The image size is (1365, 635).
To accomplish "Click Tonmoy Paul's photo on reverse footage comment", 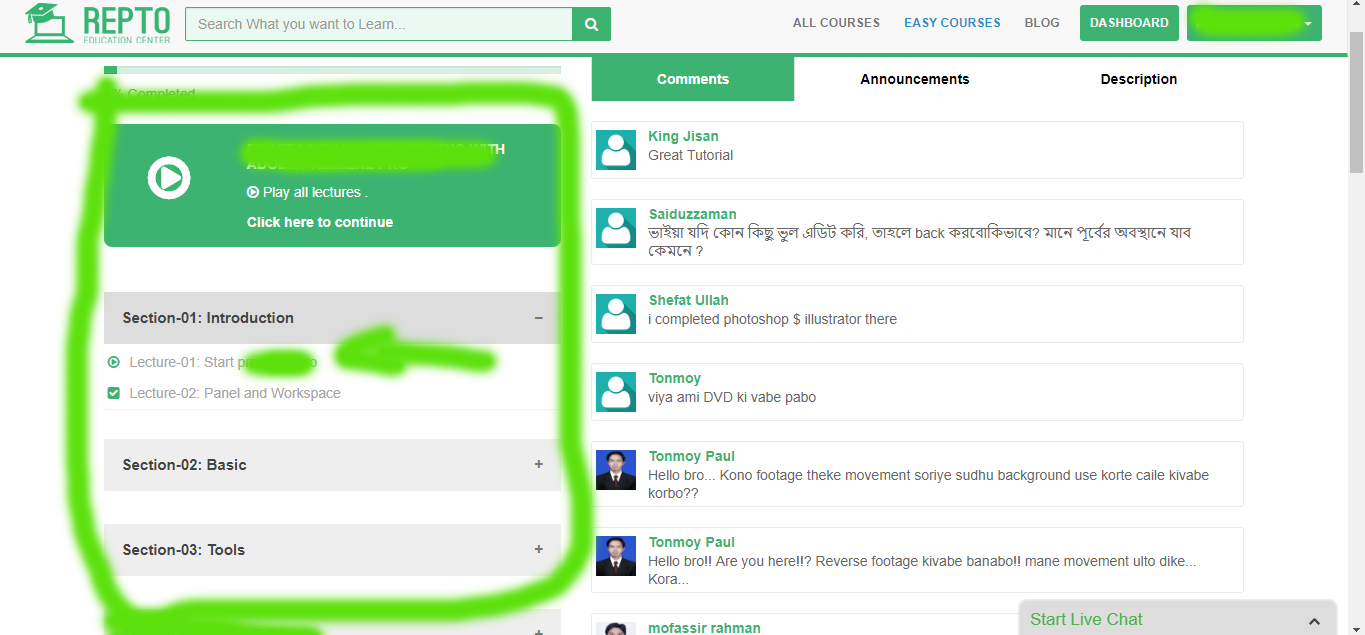I will tap(616, 556).
